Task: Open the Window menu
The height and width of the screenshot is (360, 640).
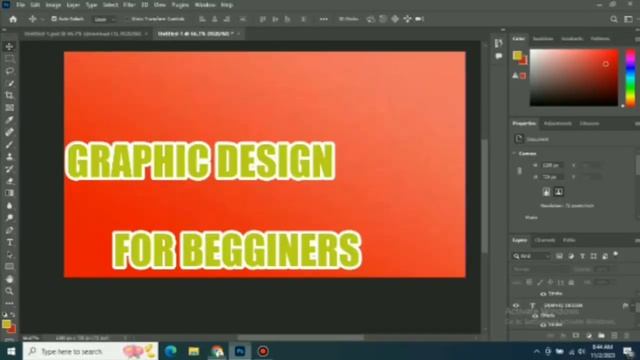Action: point(205,5)
